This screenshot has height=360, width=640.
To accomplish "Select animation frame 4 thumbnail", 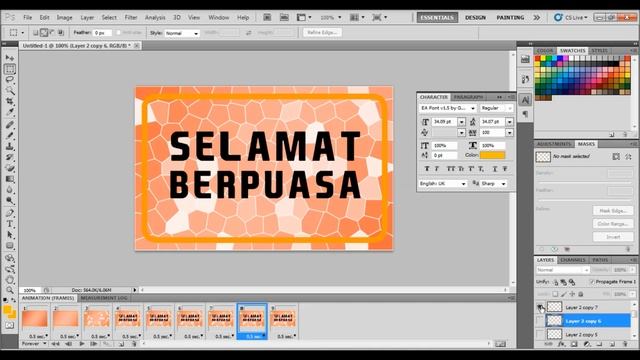I will 128,319.
